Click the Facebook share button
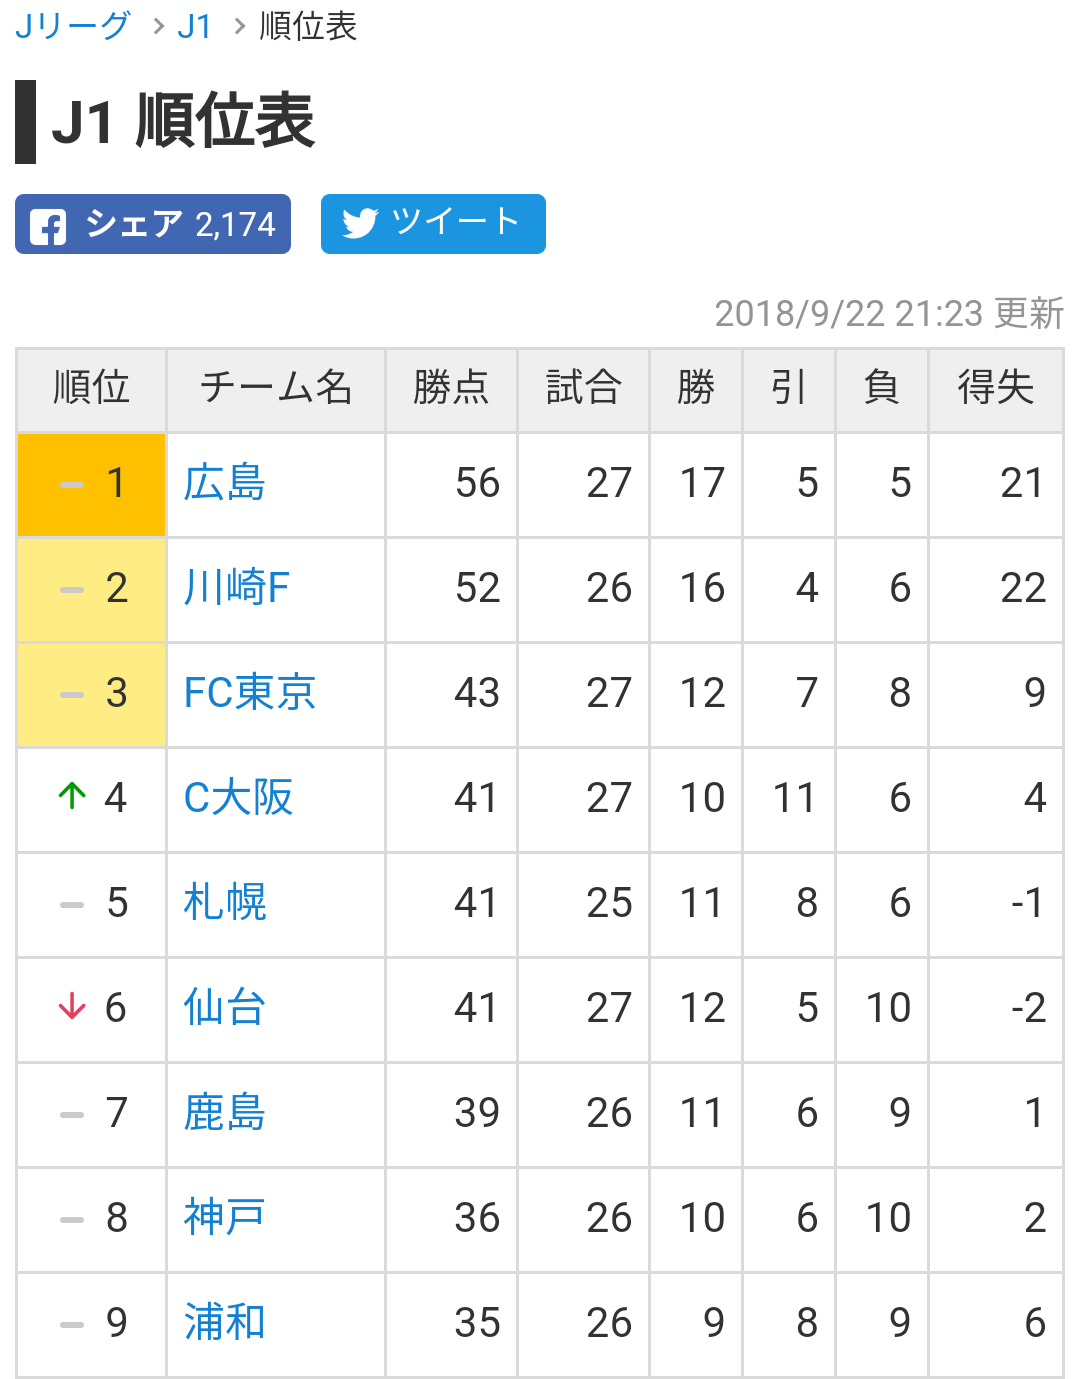The width and height of the screenshot is (1080, 1379). pyautogui.click(x=153, y=224)
